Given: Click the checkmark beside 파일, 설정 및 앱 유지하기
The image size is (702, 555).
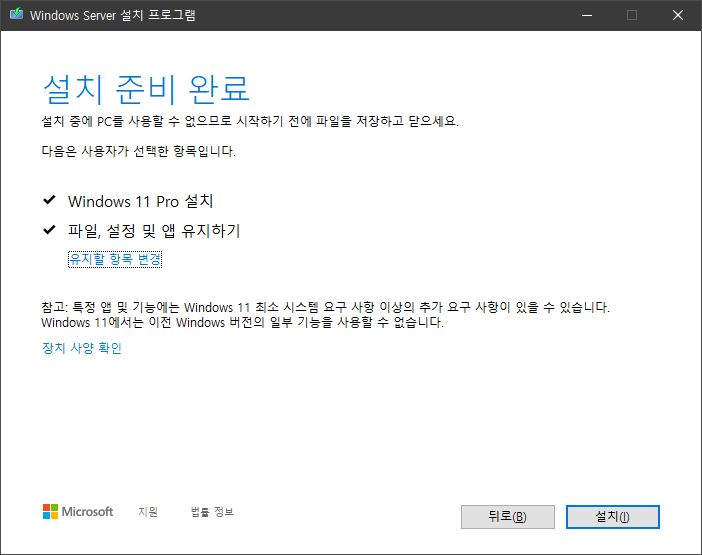Looking at the screenshot, I should [49, 230].
